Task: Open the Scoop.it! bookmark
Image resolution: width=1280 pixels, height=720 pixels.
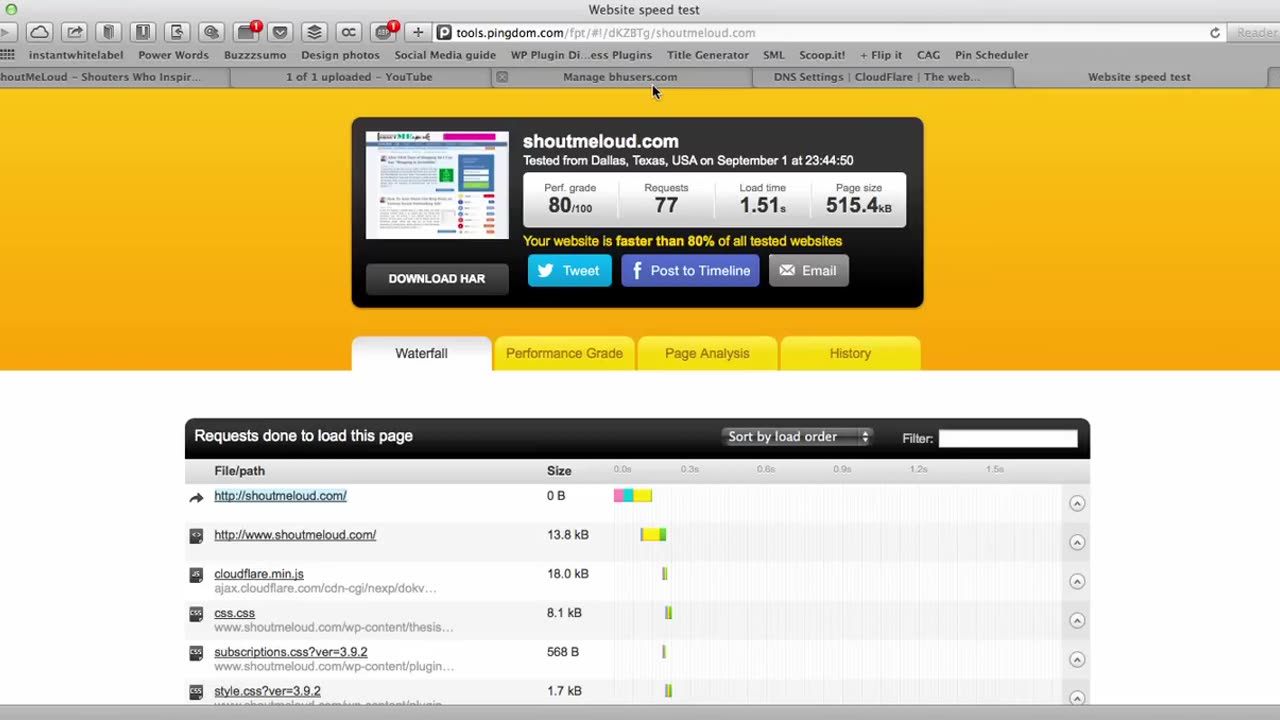Action: [822, 55]
